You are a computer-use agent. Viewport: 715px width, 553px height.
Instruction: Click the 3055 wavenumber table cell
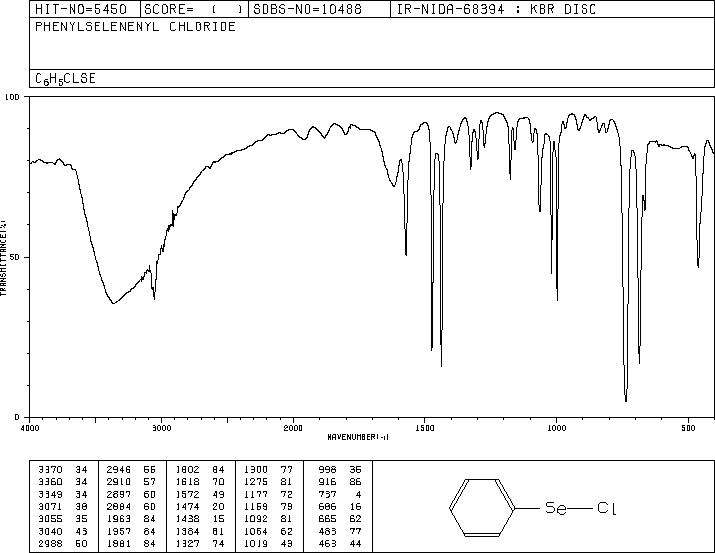point(50,519)
